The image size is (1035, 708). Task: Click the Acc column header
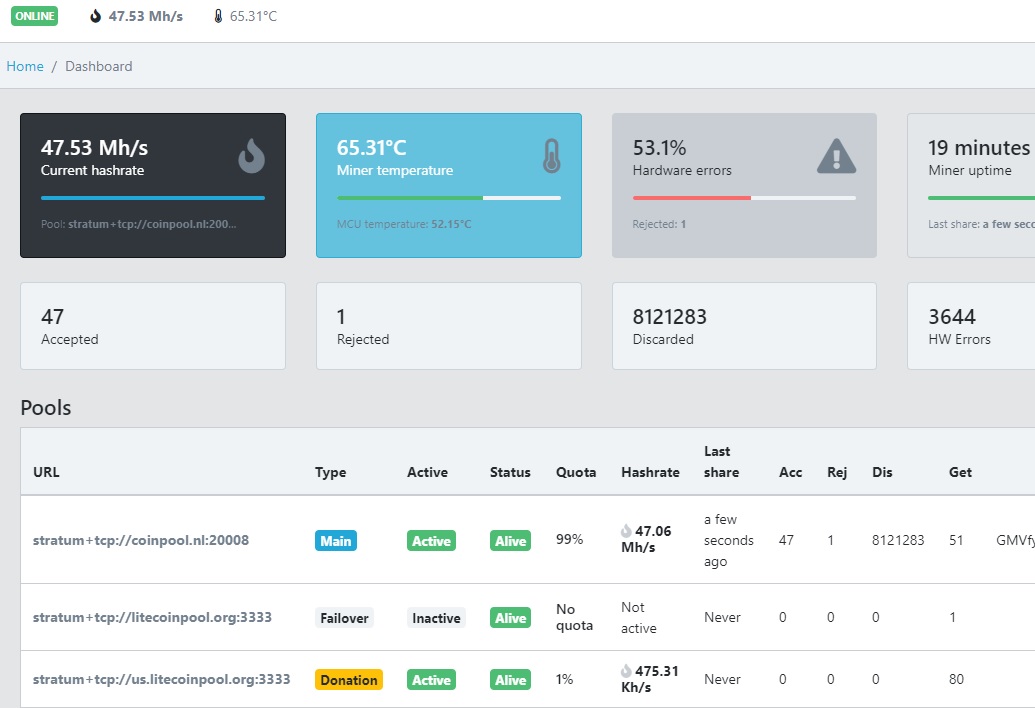790,472
